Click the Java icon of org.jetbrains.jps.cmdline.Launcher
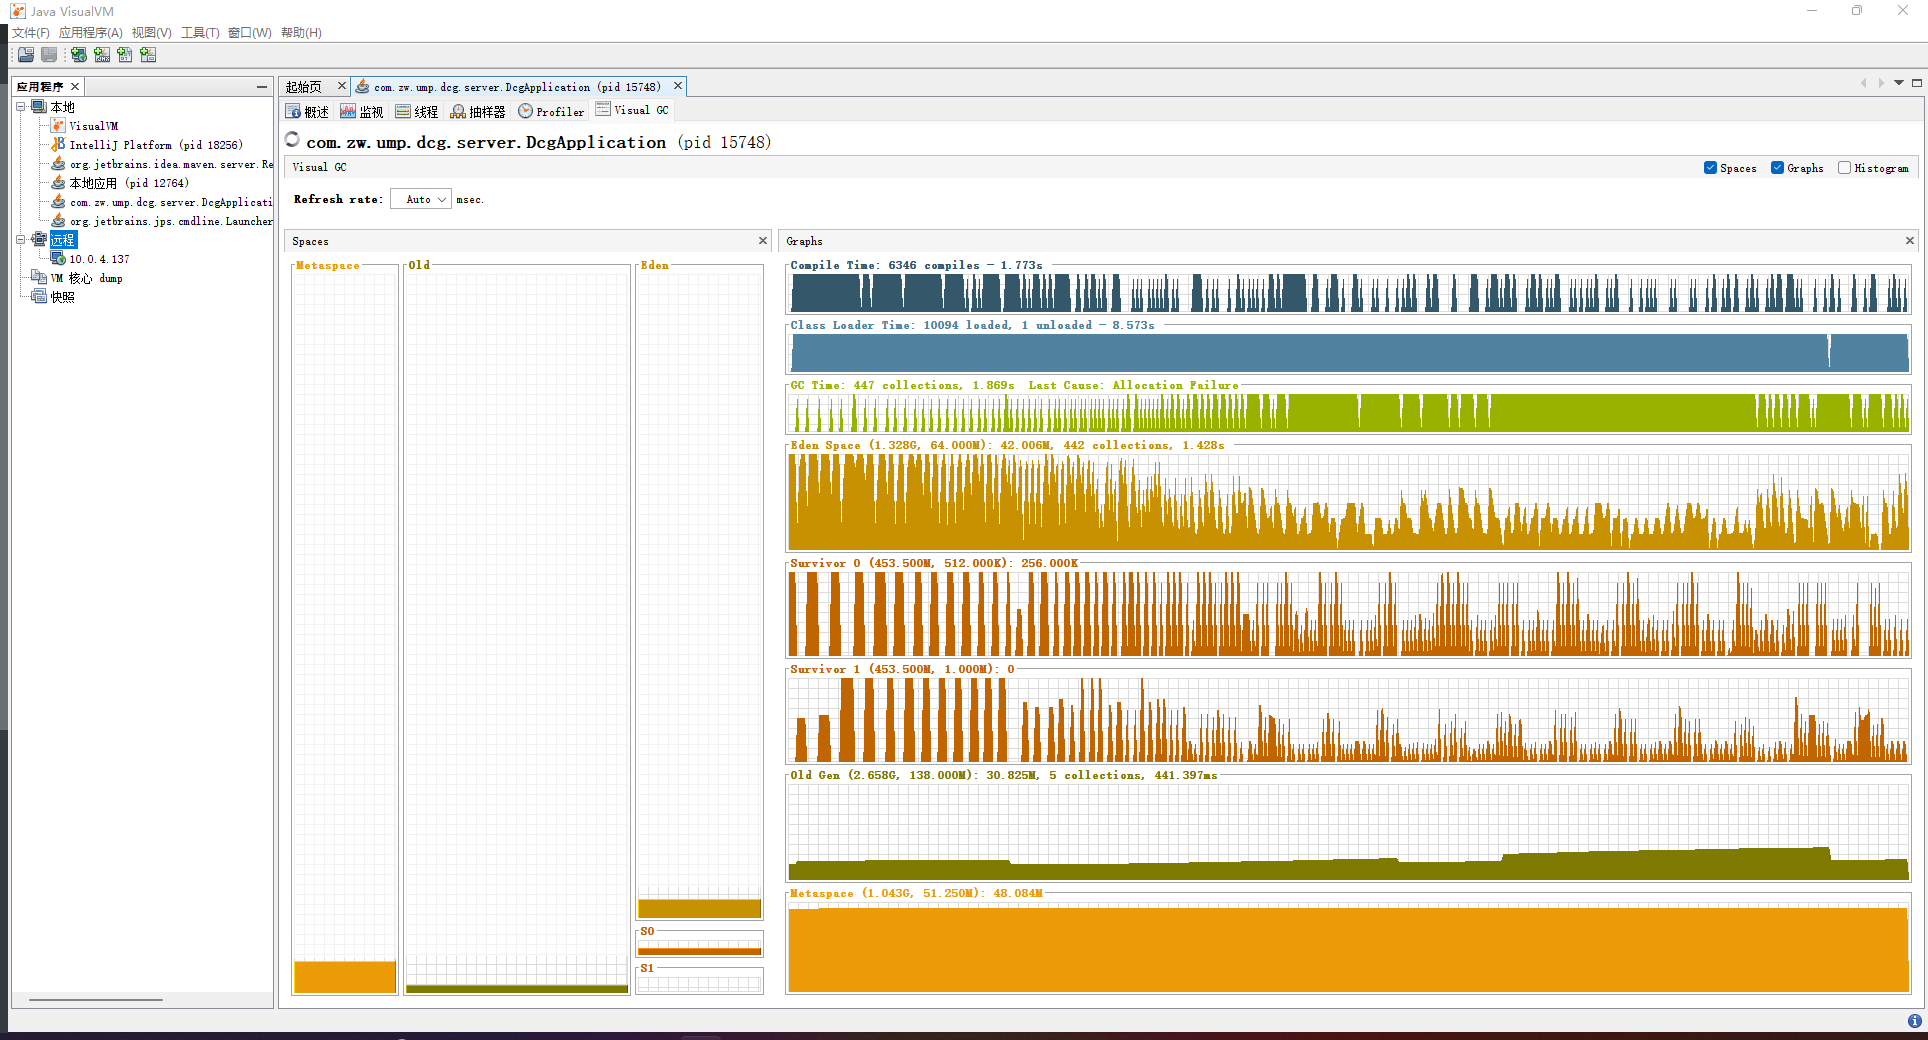Viewport: 1928px width, 1040px height. coord(58,221)
